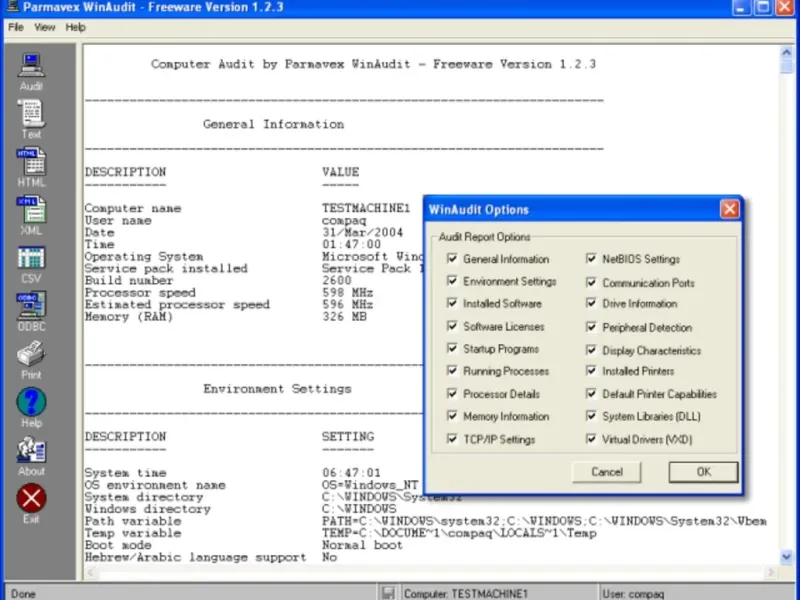Uncheck Memory Information option
This screenshot has height=600, width=800.
[452, 416]
